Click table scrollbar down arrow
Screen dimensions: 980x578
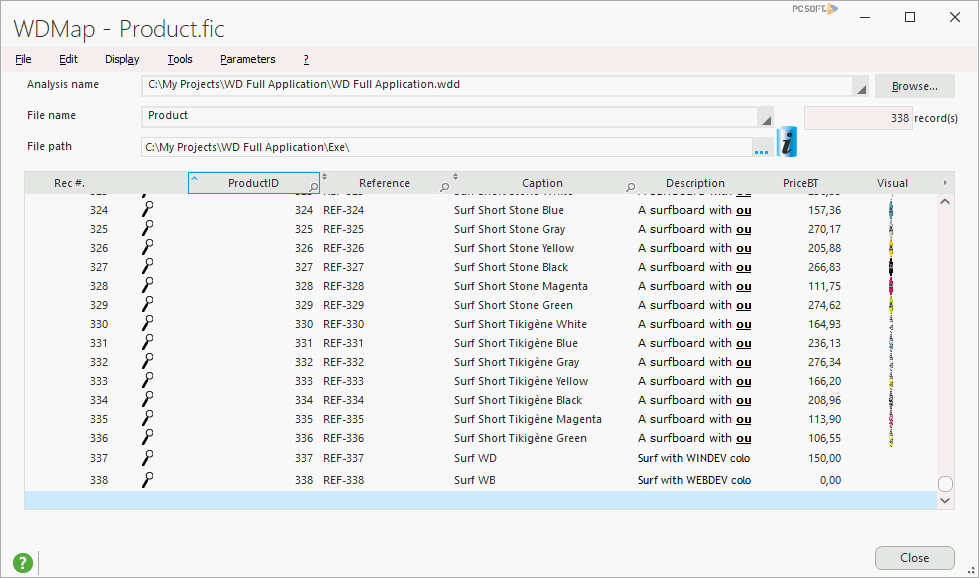pyautogui.click(x=945, y=501)
